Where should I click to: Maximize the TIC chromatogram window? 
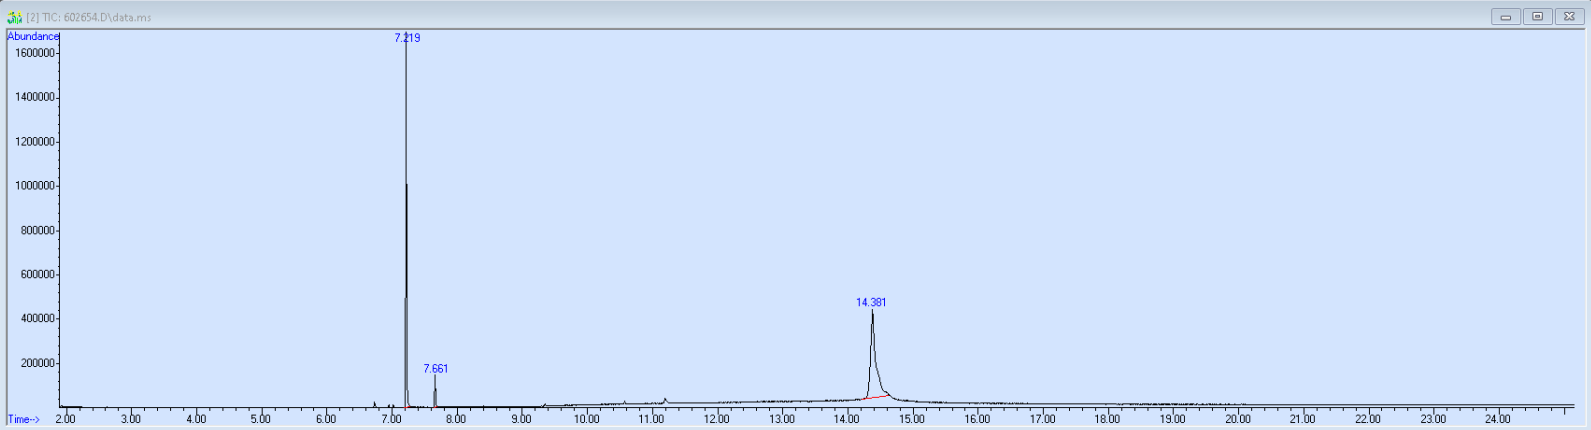[x=1537, y=16]
